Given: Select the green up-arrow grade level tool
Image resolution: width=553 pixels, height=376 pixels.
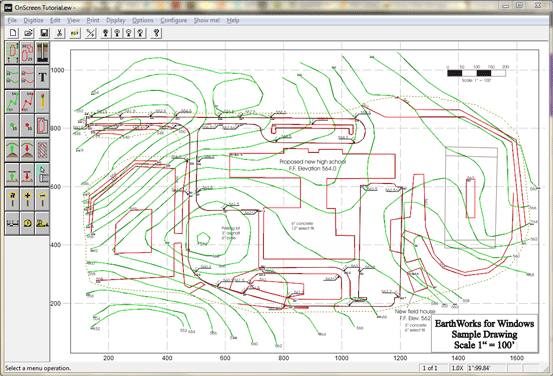Looking at the screenshot, I should click(x=12, y=174).
